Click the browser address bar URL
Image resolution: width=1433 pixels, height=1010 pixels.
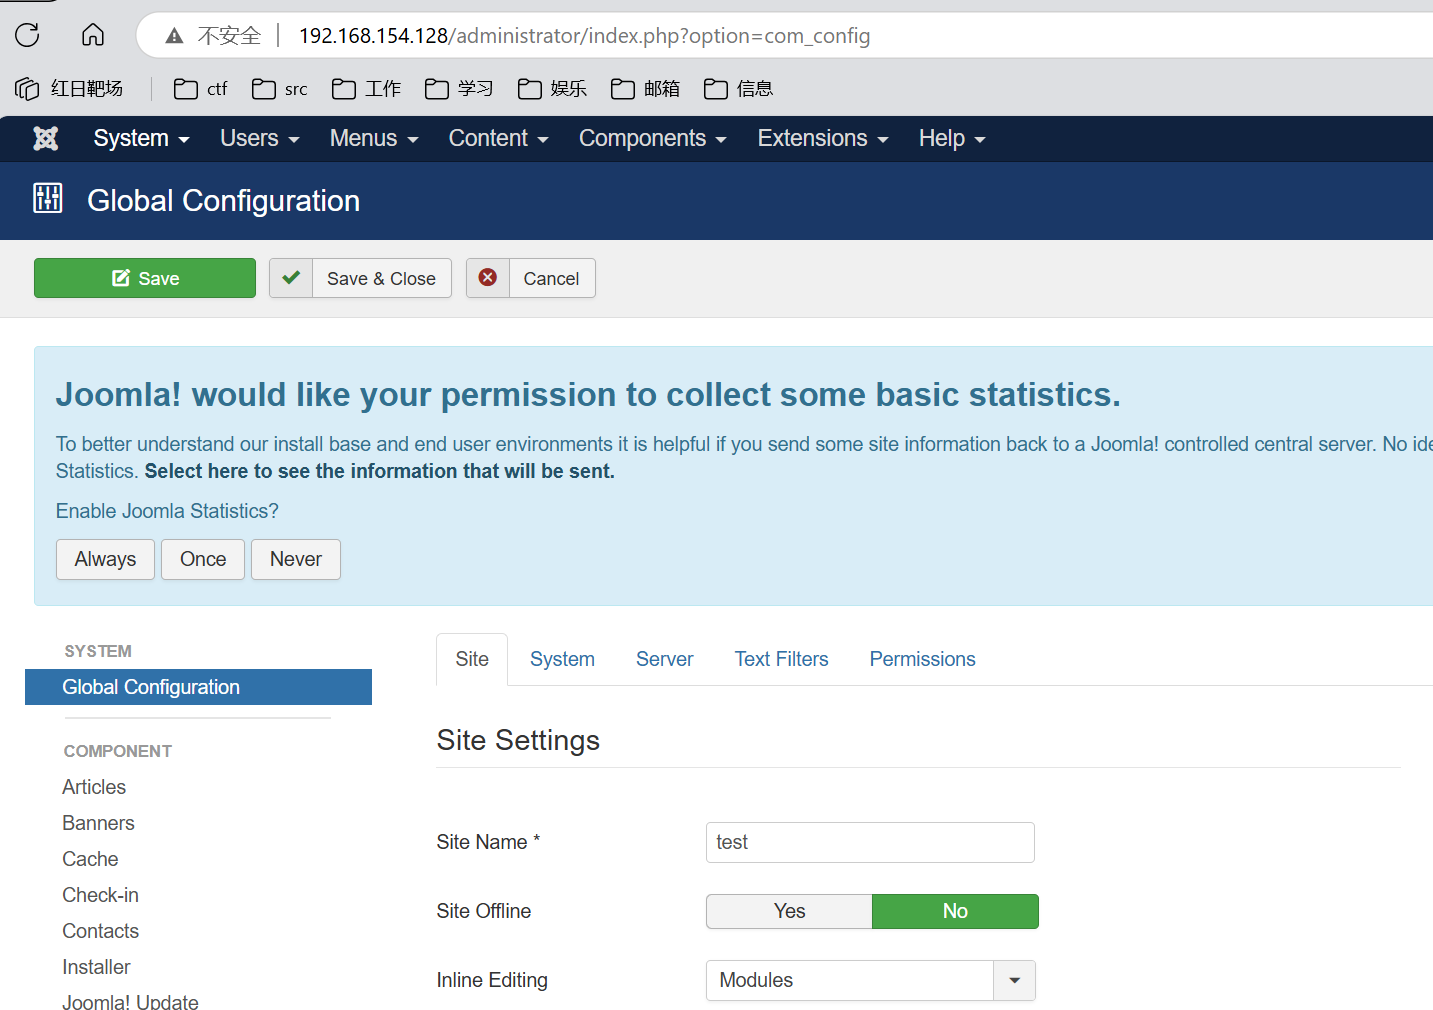pyautogui.click(x=584, y=36)
